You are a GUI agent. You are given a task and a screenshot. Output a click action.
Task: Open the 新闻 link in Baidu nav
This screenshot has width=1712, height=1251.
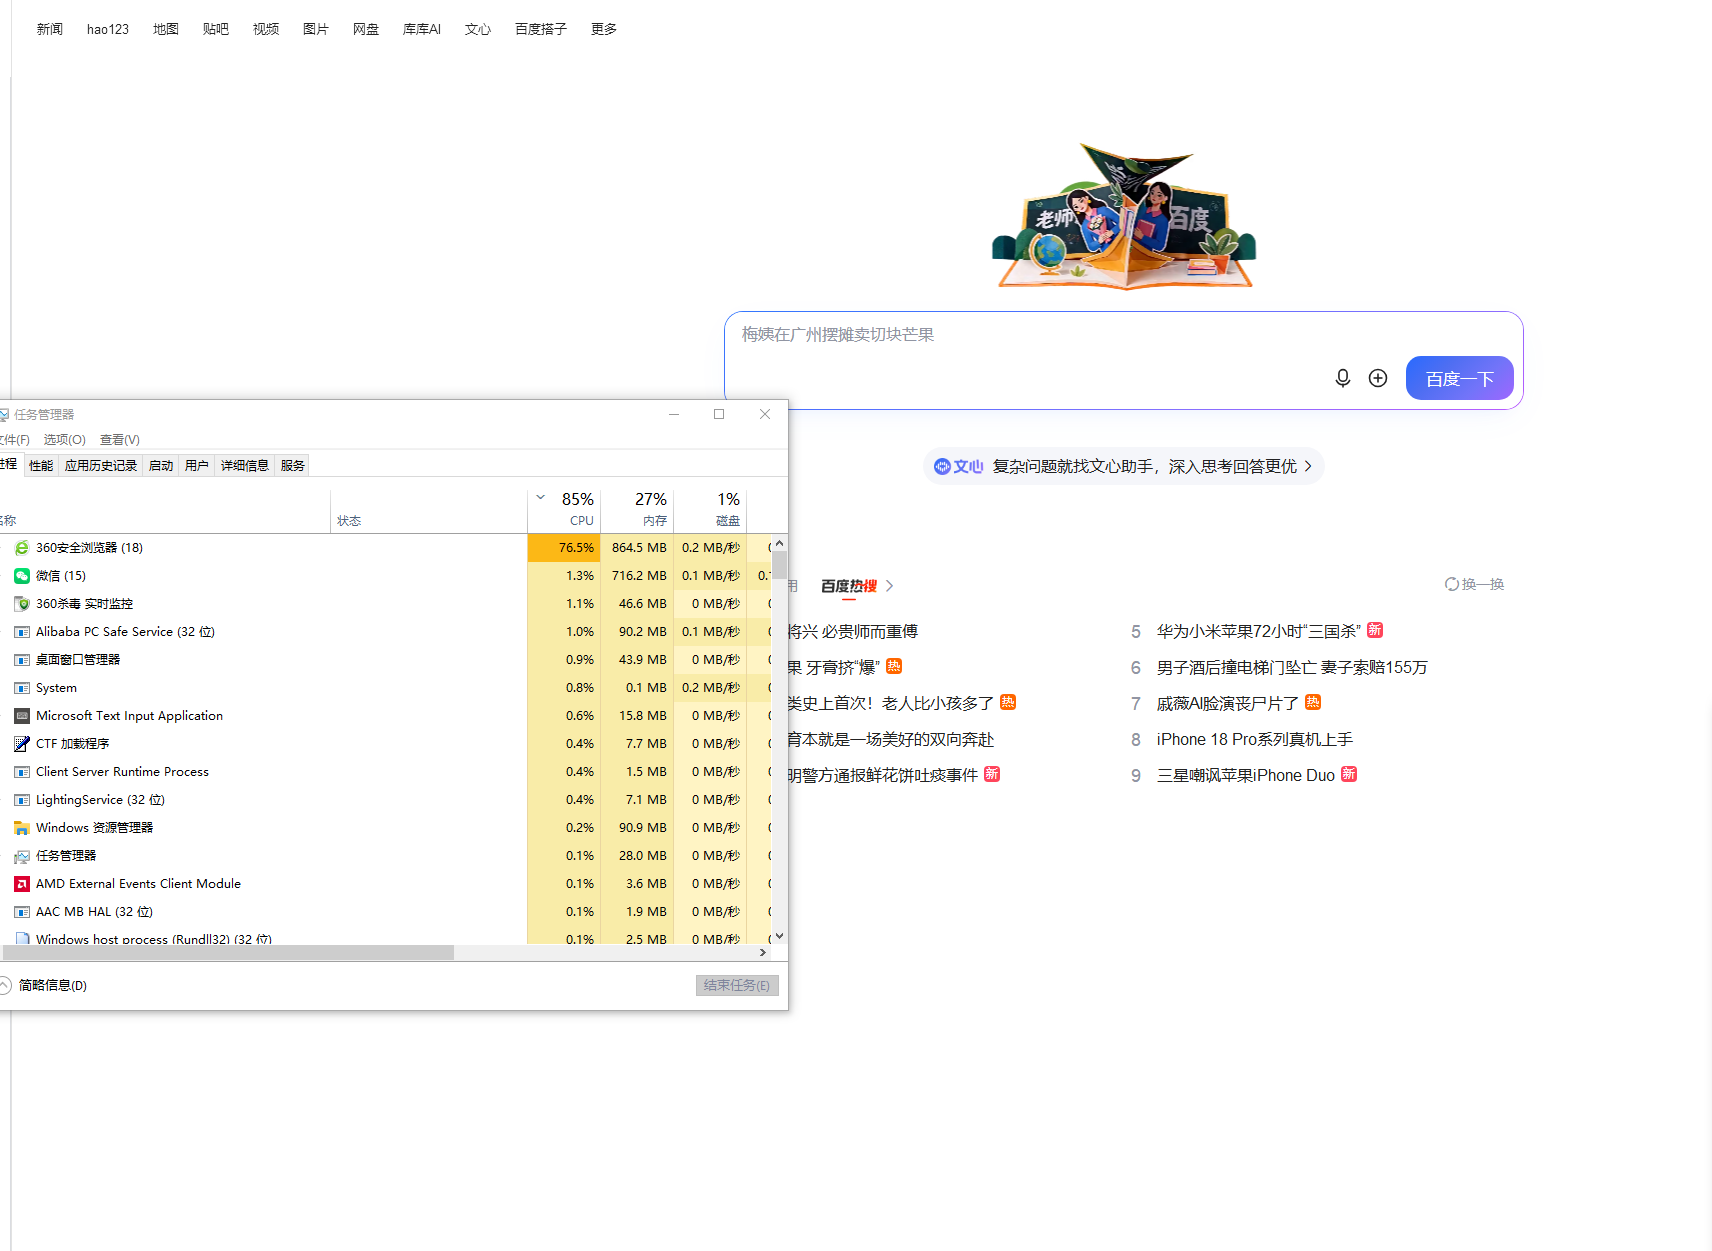50,29
